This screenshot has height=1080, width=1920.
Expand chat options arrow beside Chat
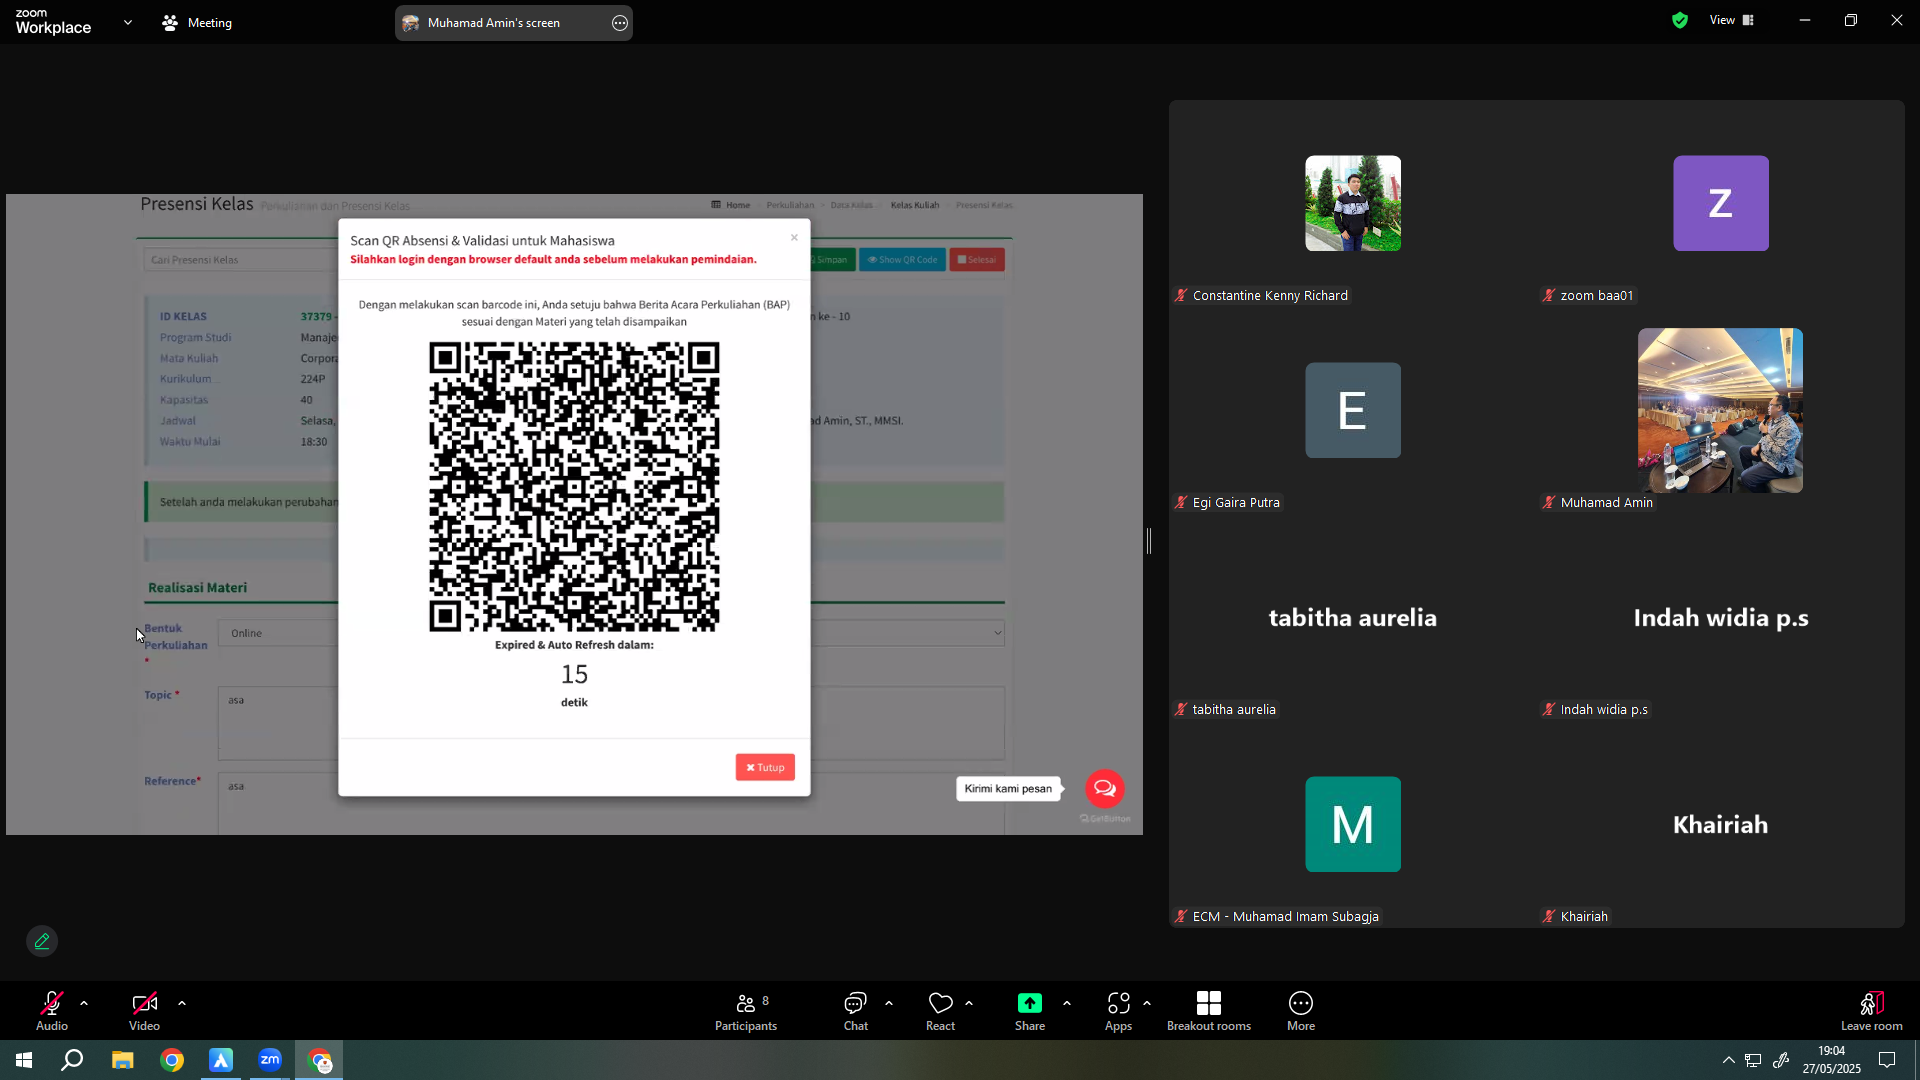point(889,1003)
